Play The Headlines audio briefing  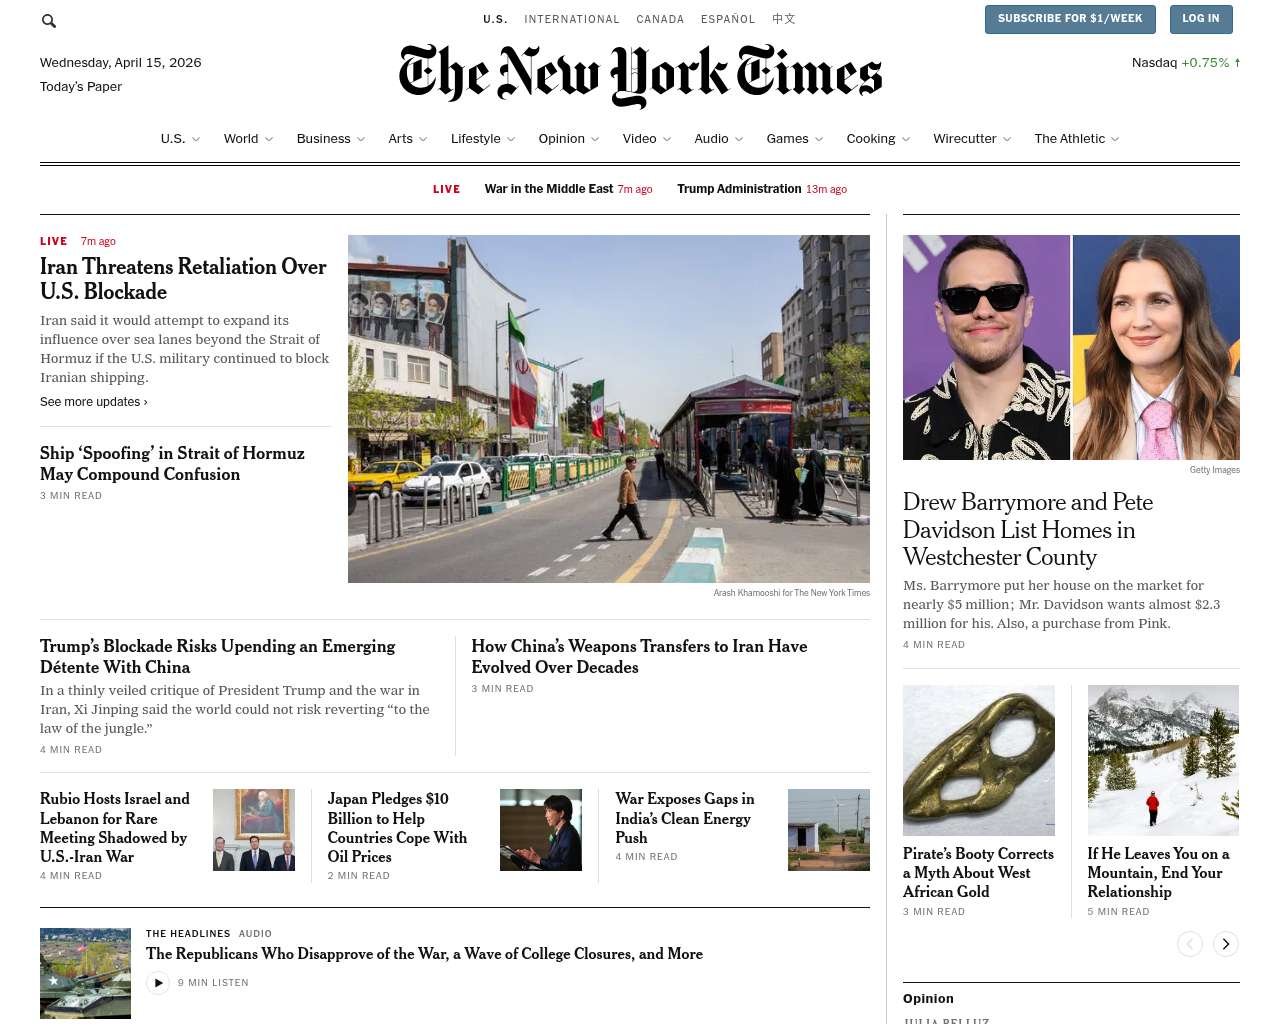click(x=158, y=983)
